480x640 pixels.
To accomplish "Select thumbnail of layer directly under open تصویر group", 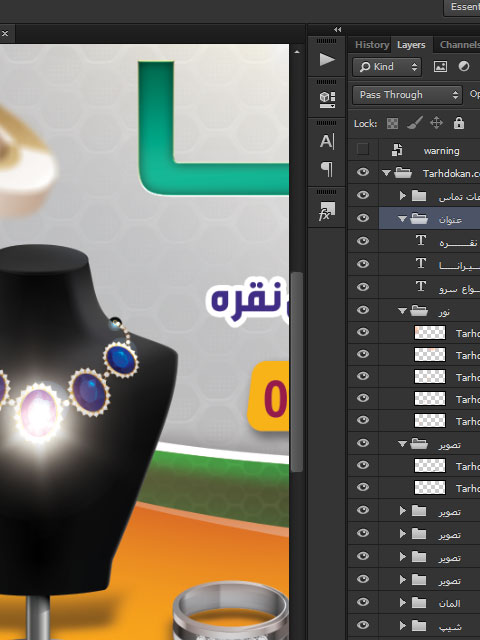I will pos(429,465).
